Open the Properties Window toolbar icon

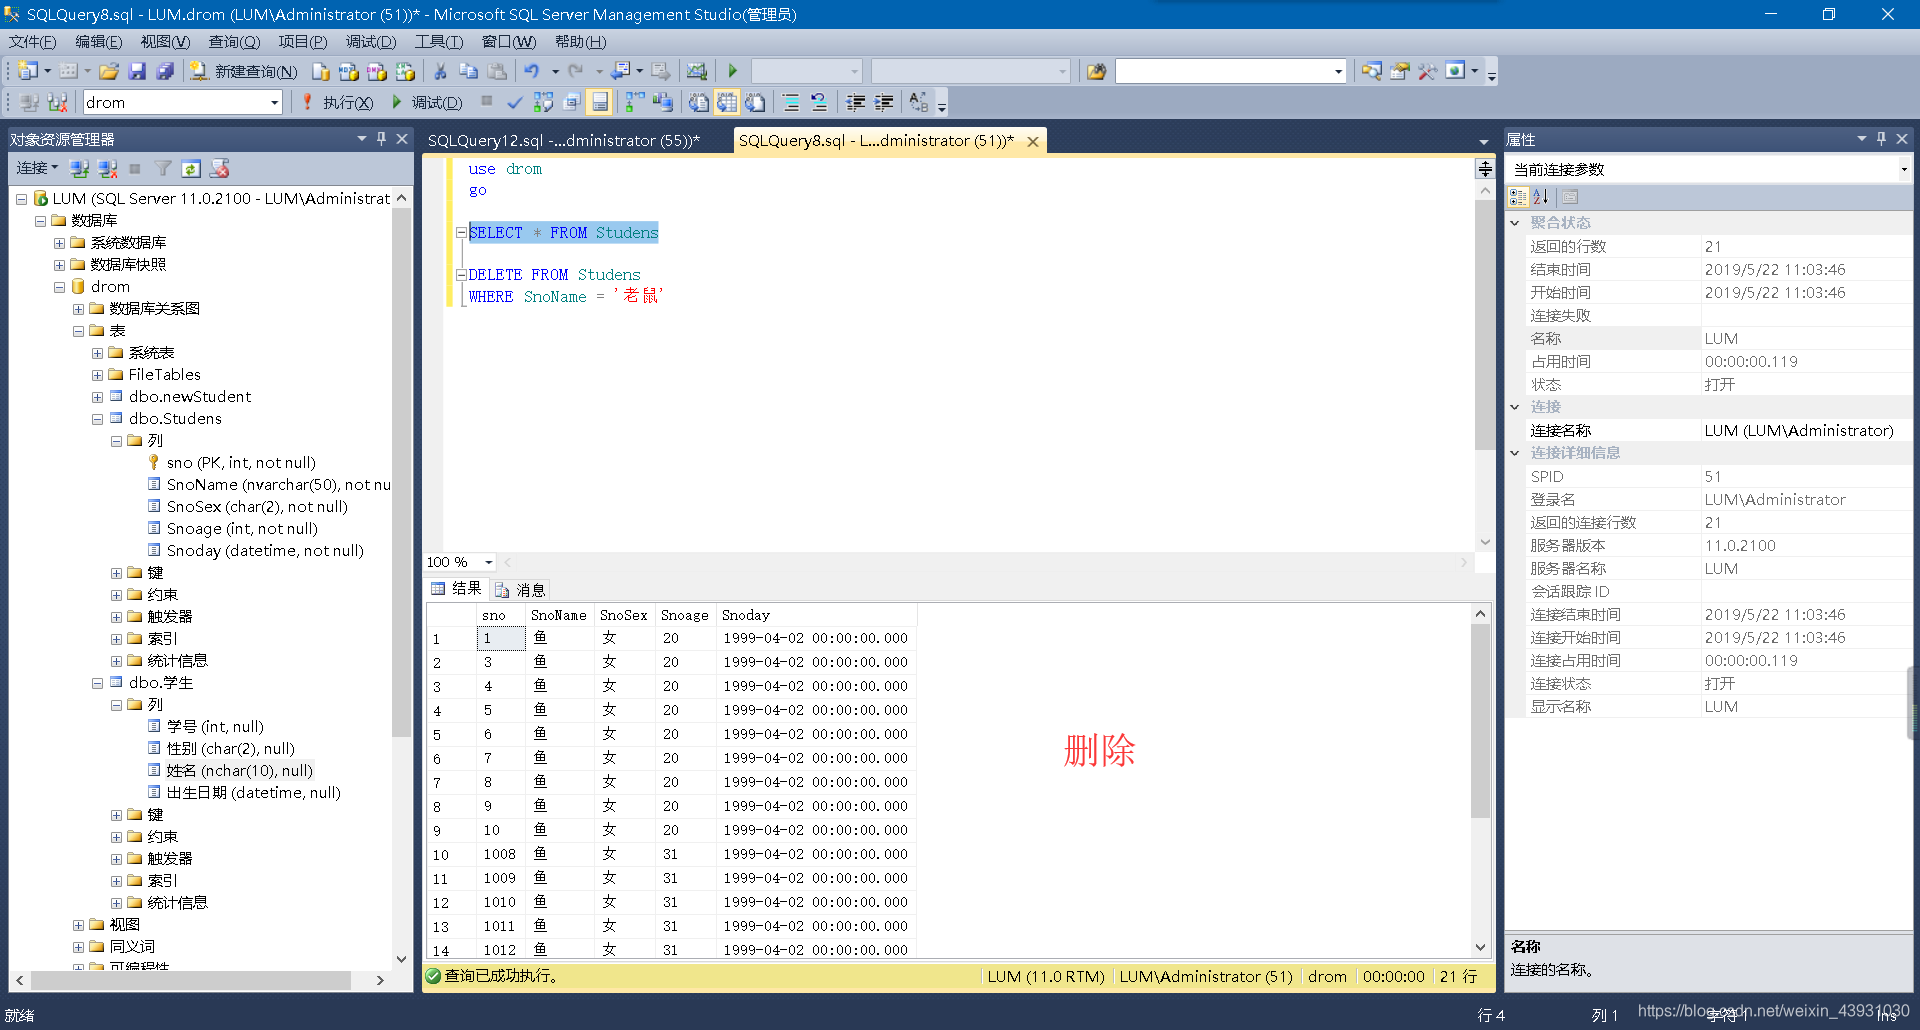(1400, 71)
